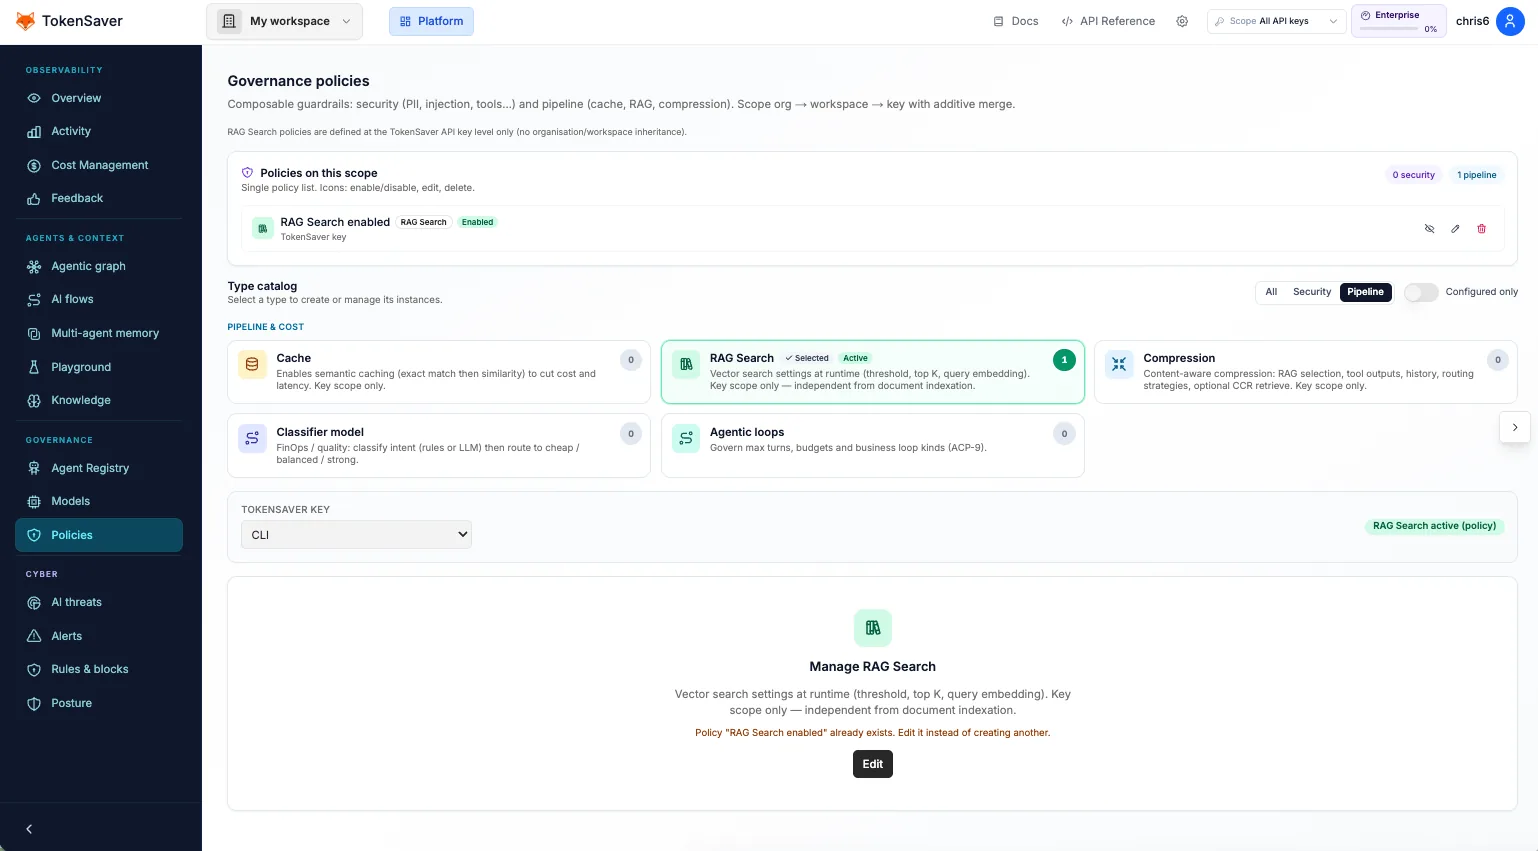Screen dimensions: 1538x851
Task: Edit RAG Search enabled policy pencil
Action: click(1455, 229)
